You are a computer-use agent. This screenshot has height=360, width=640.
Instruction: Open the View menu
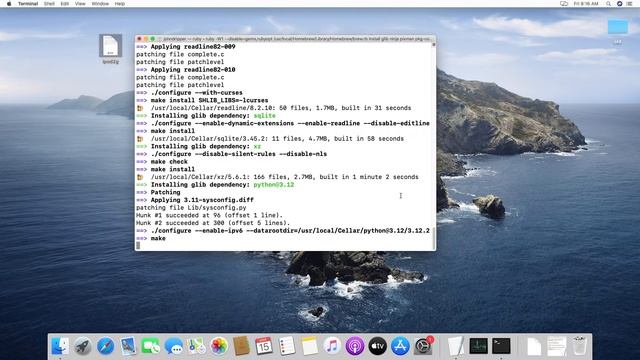80,4
